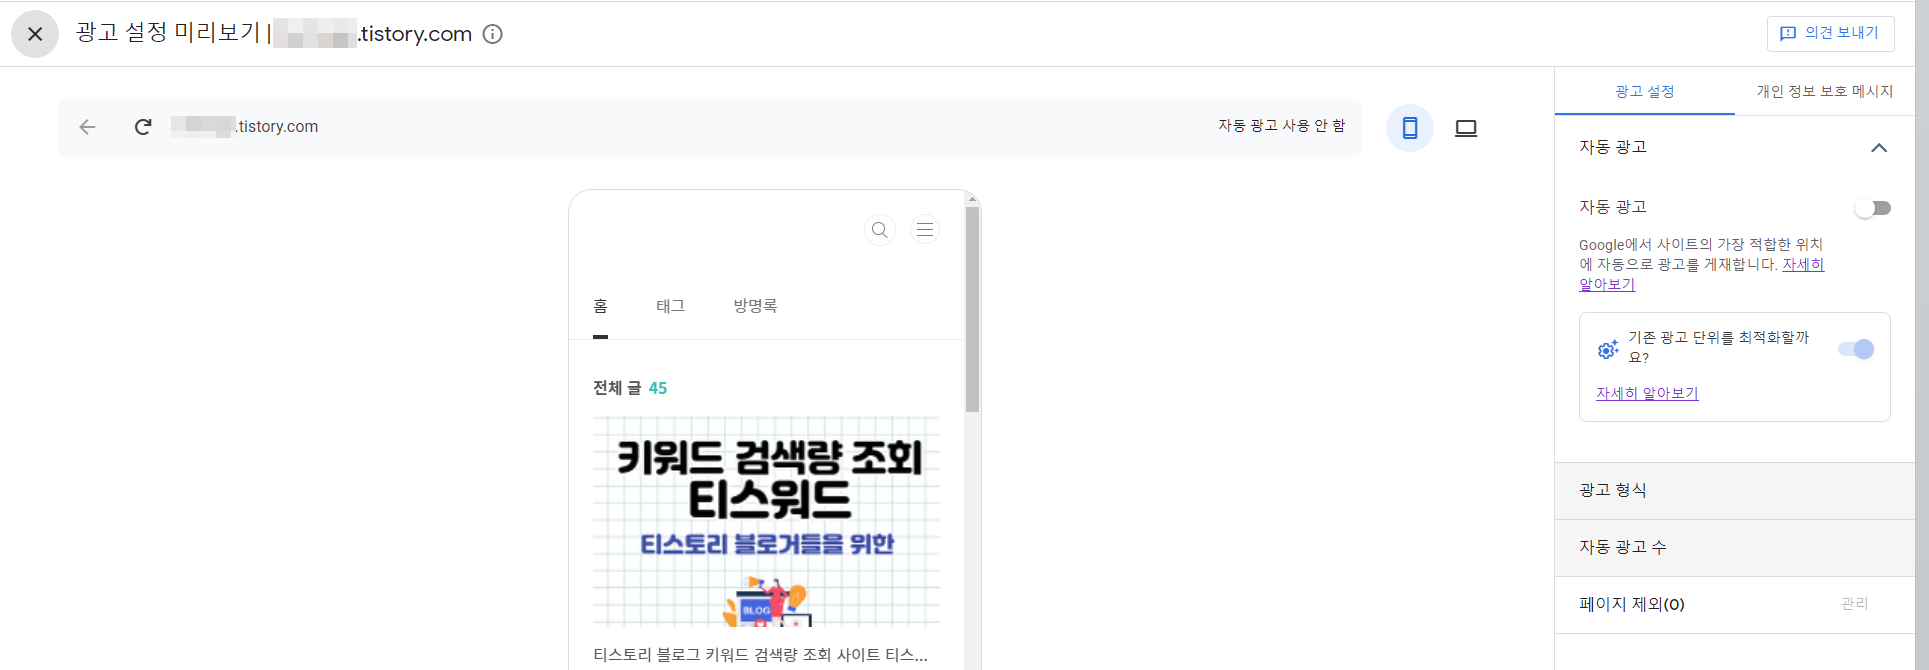The height and width of the screenshot is (670, 1929).
Task: Click 관리 next to 페이지 제외
Action: (x=1854, y=604)
